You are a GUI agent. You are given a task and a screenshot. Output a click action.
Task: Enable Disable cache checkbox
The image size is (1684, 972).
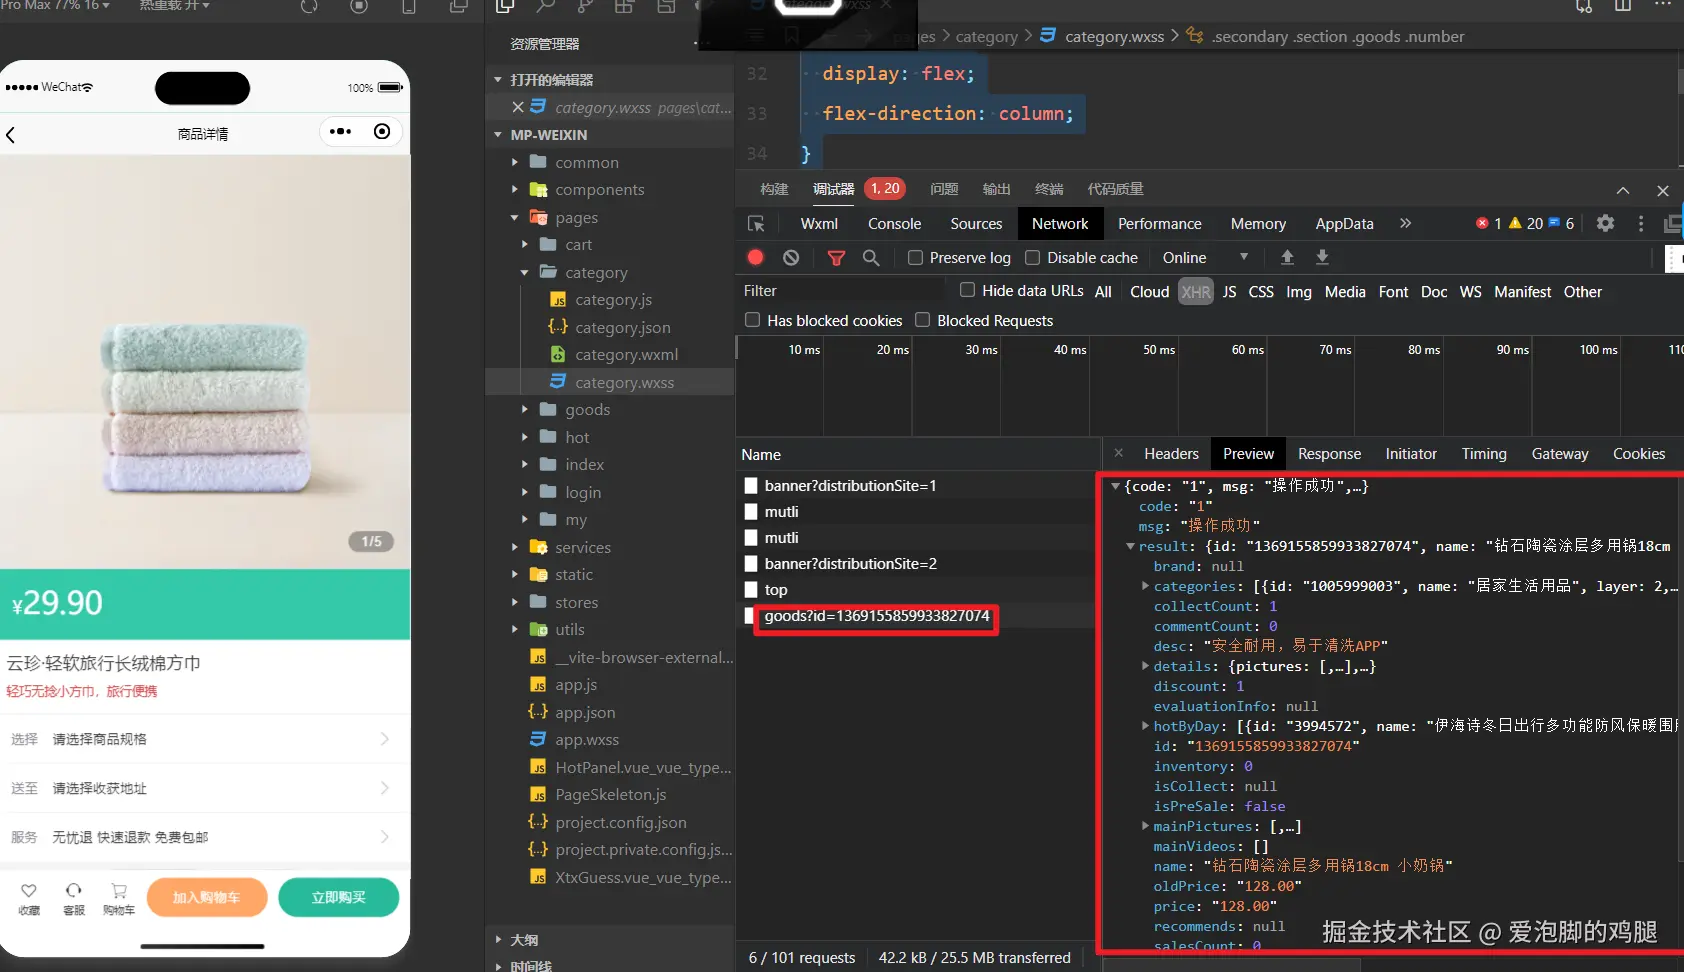[x=1033, y=258]
